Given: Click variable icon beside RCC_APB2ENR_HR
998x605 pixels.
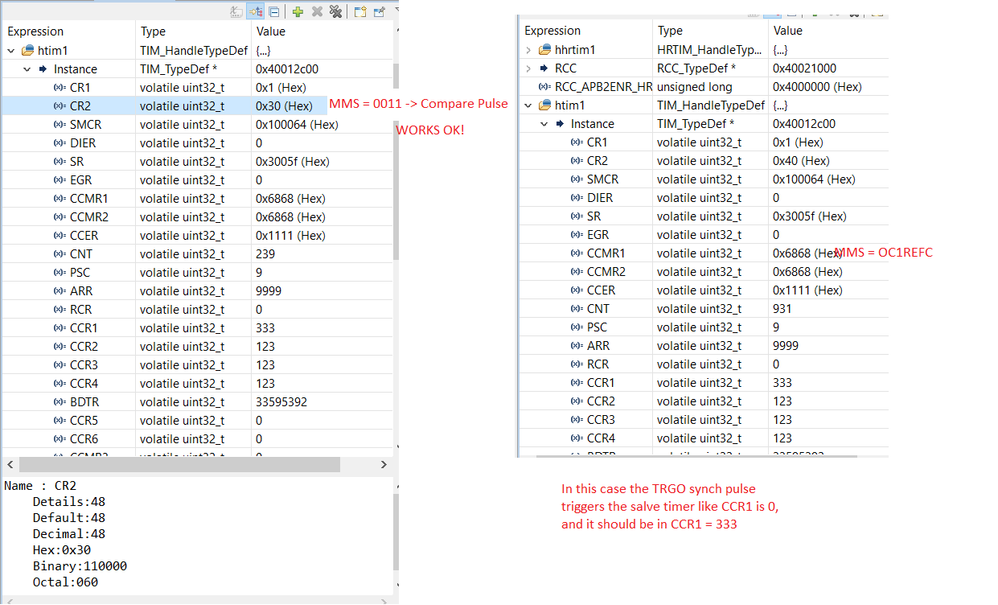Looking at the screenshot, I should click(x=545, y=87).
